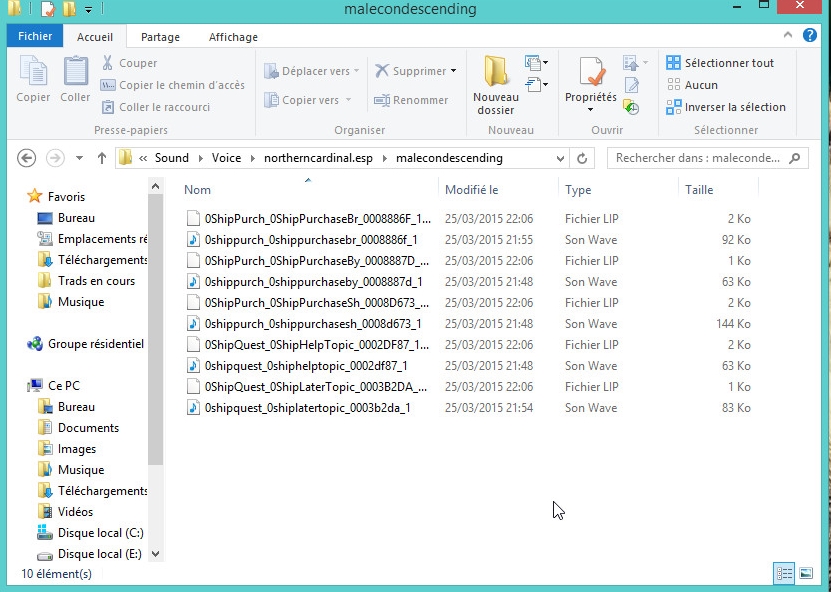Click the navigation pane scroll up arrow

155,186
